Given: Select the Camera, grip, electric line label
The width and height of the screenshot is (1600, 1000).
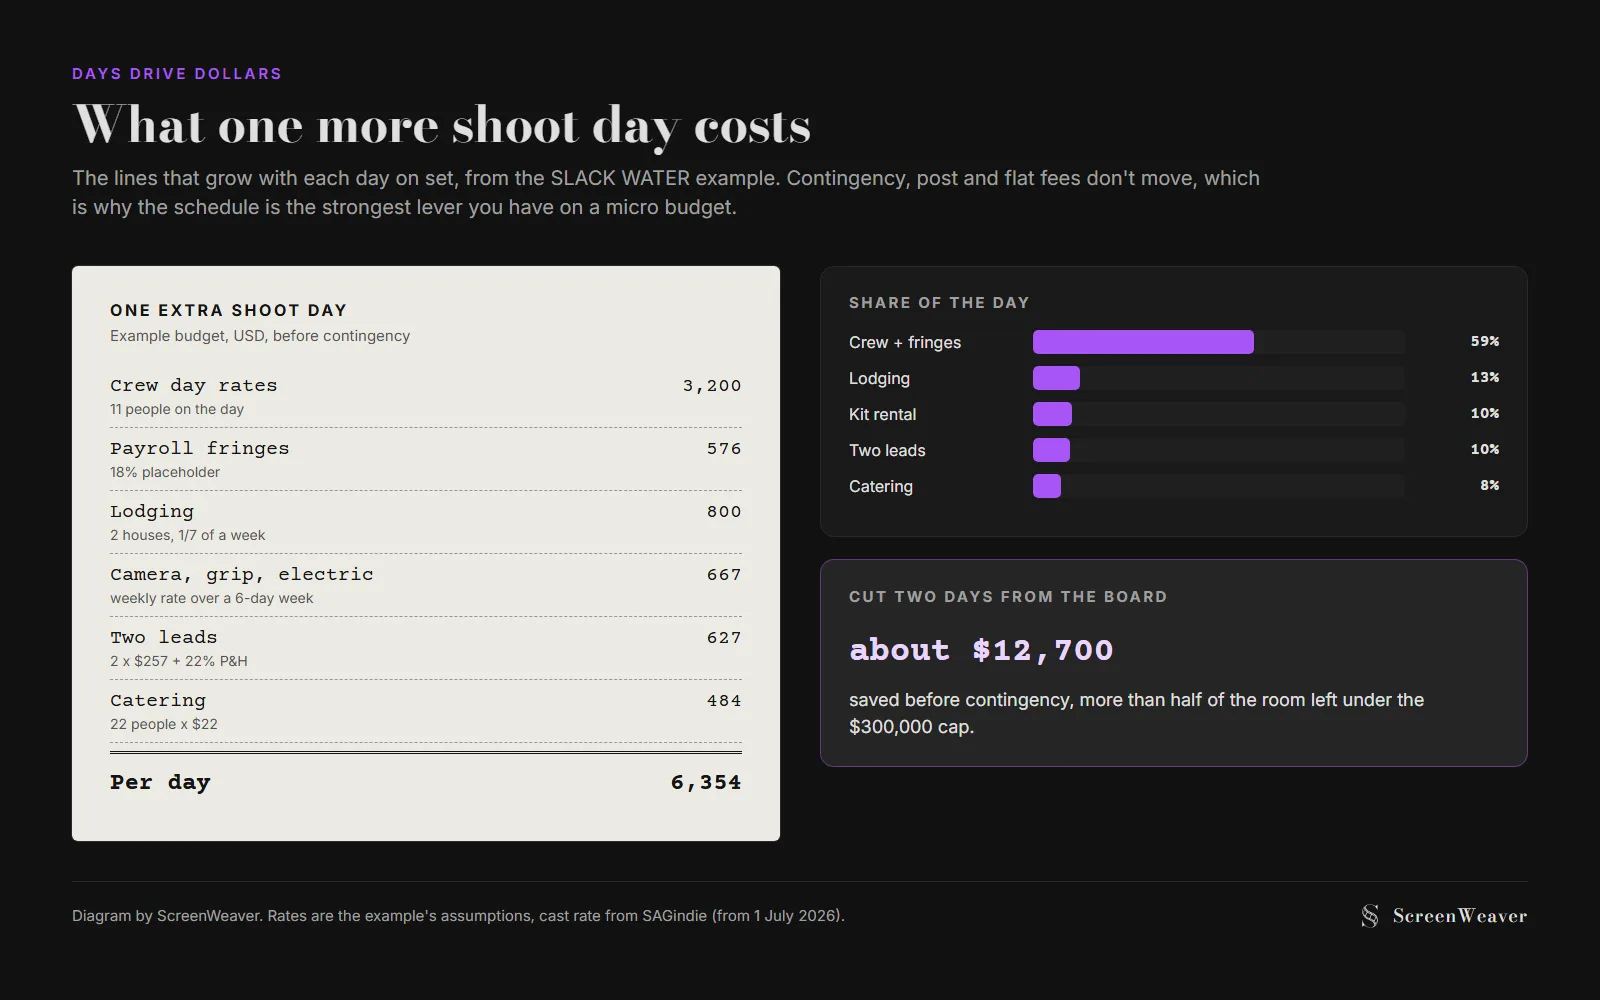Looking at the screenshot, I should click(x=242, y=574).
